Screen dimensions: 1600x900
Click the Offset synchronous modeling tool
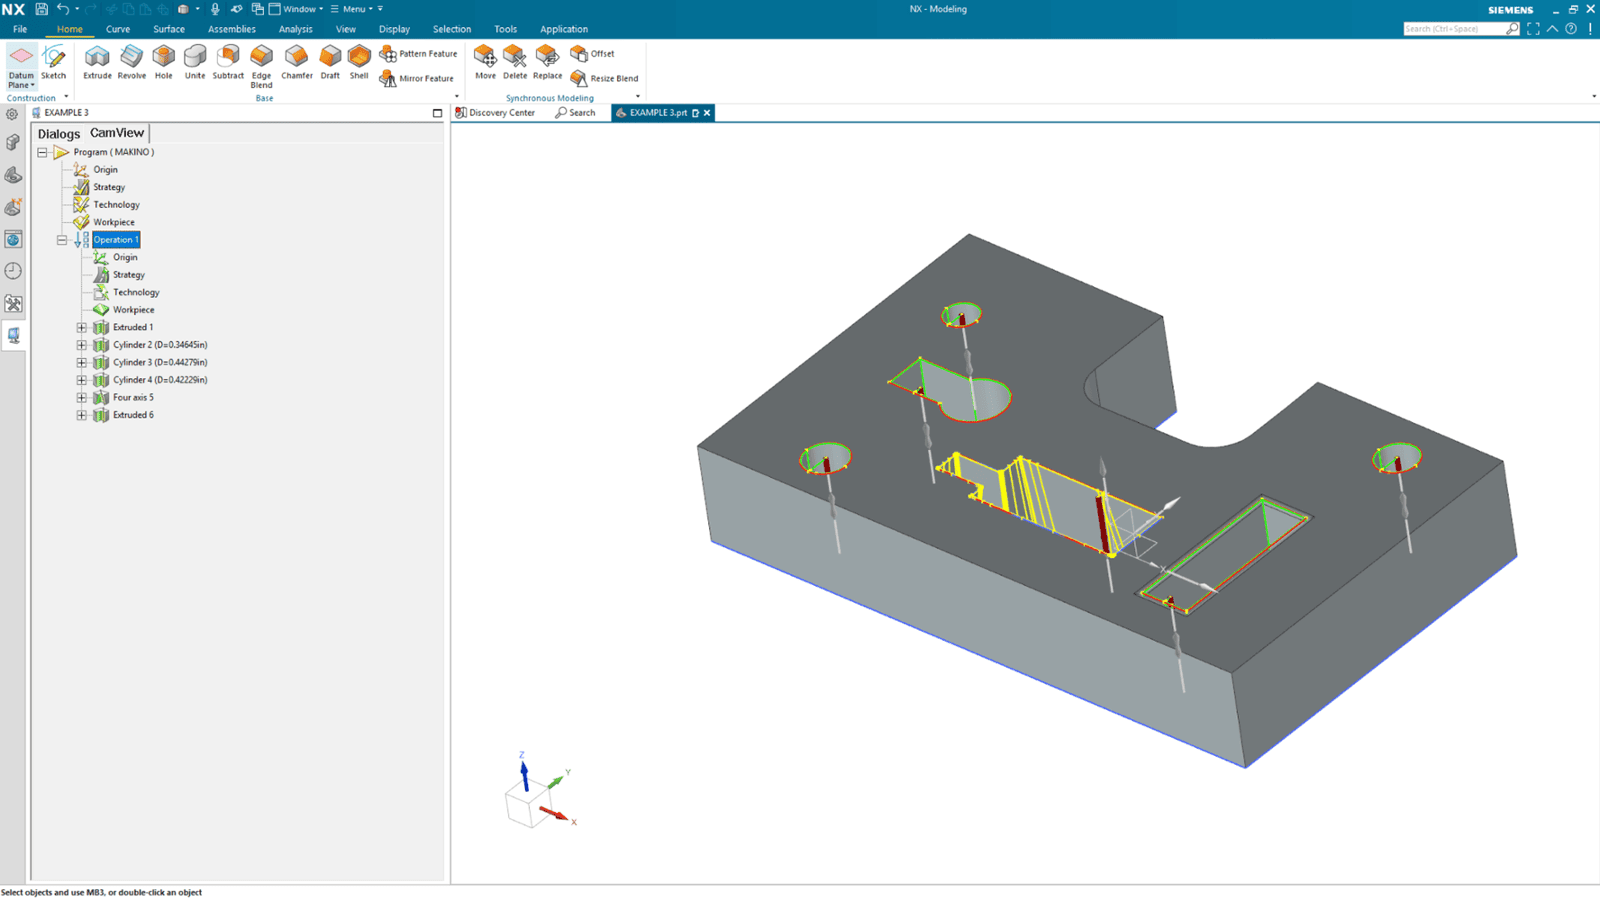click(x=592, y=54)
